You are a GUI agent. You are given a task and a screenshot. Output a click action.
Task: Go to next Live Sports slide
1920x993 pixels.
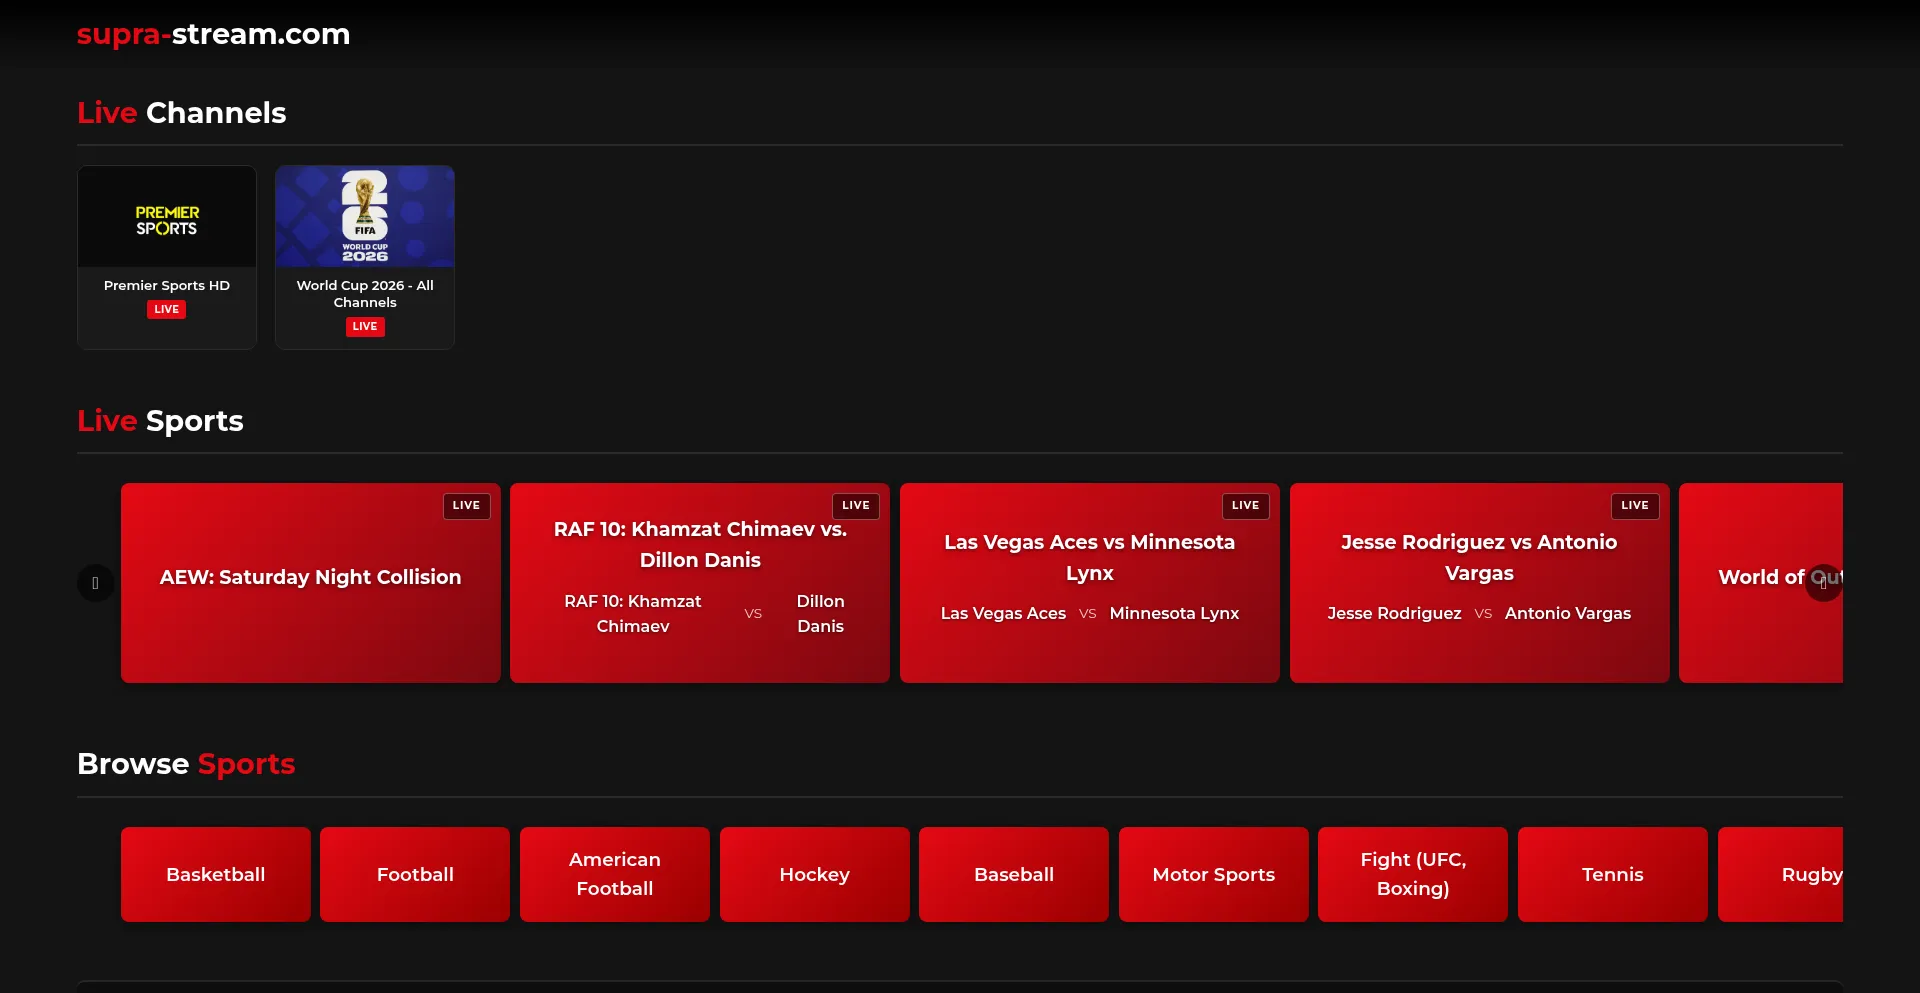point(1823,583)
